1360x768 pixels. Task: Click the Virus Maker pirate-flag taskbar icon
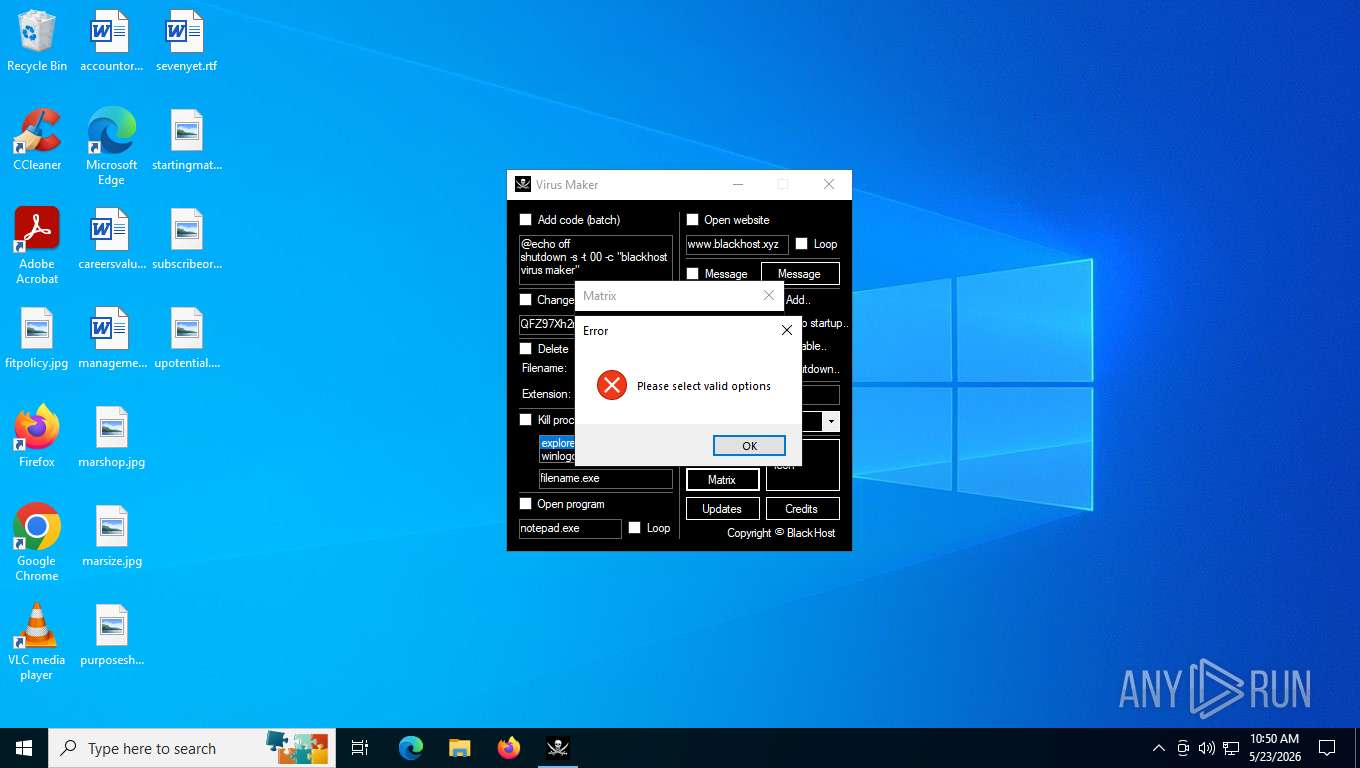(x=557, y=748)
